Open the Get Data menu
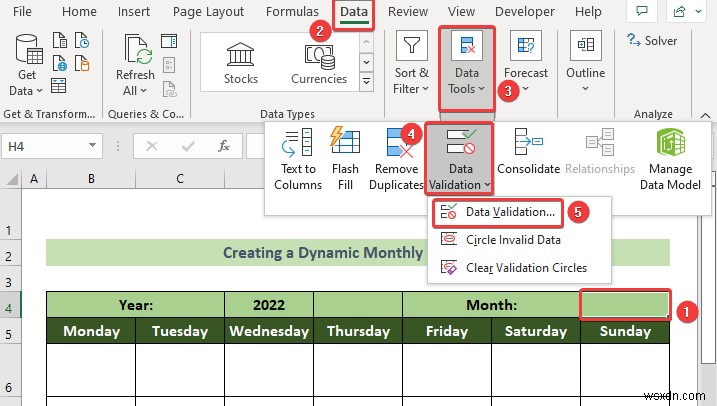Viewport: 717px width, 406px height. pyautogui.click(x=27, y=64)
